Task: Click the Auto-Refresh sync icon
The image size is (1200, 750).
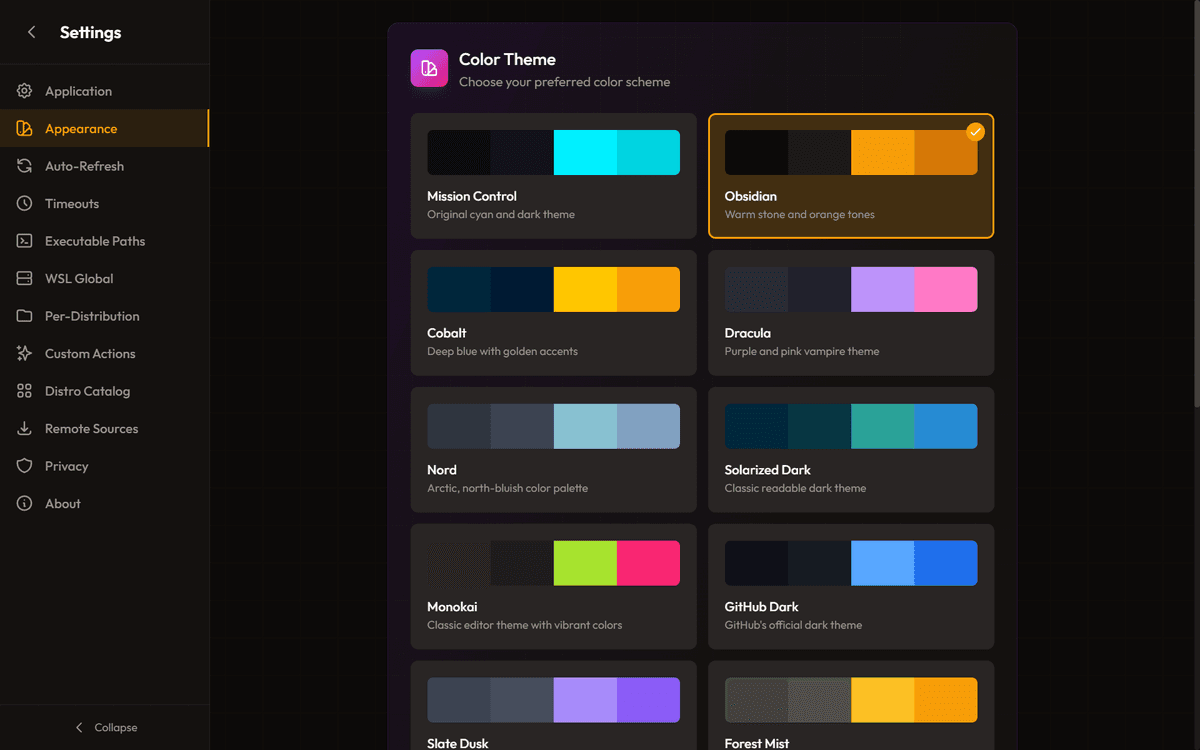Action: coord(25,166)
